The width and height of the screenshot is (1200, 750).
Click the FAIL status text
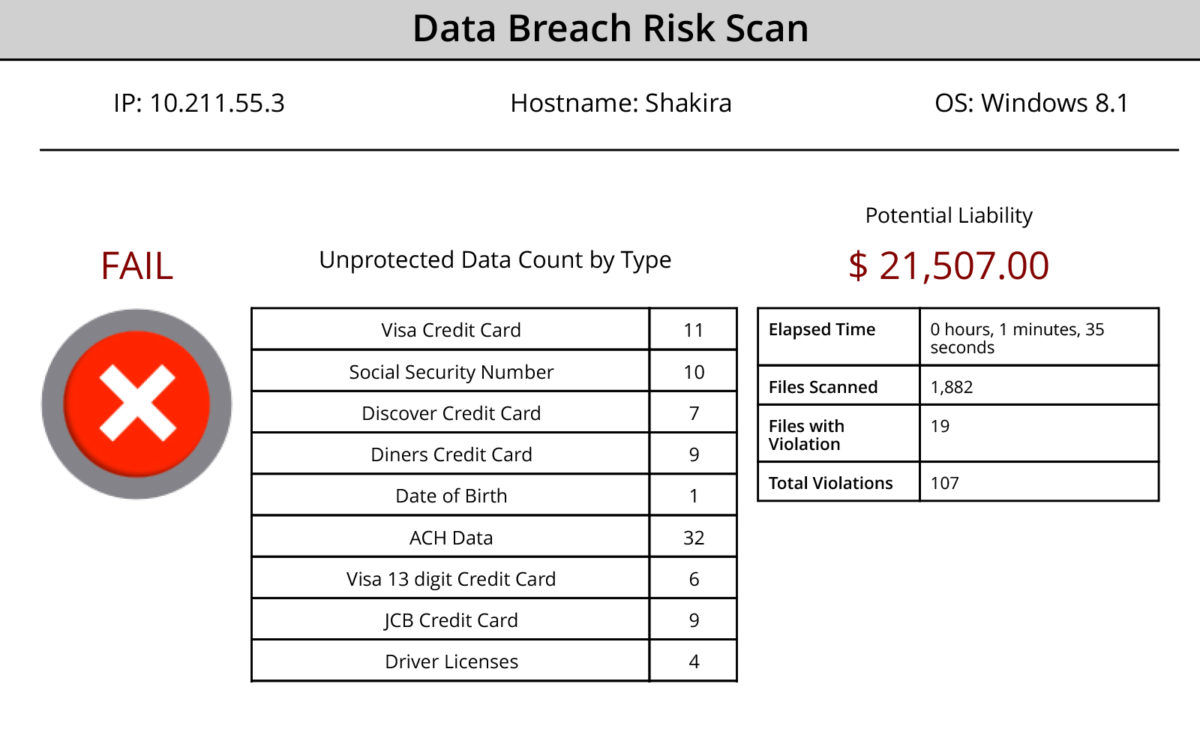point(137,266)
